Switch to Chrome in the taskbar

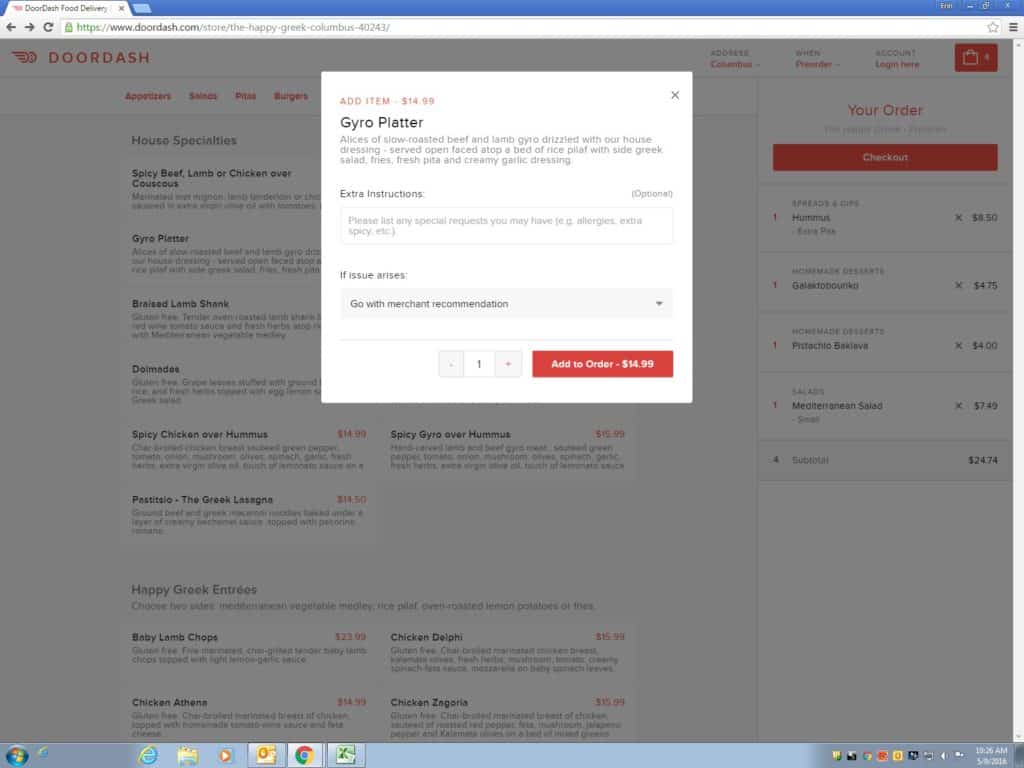point(304,756)
